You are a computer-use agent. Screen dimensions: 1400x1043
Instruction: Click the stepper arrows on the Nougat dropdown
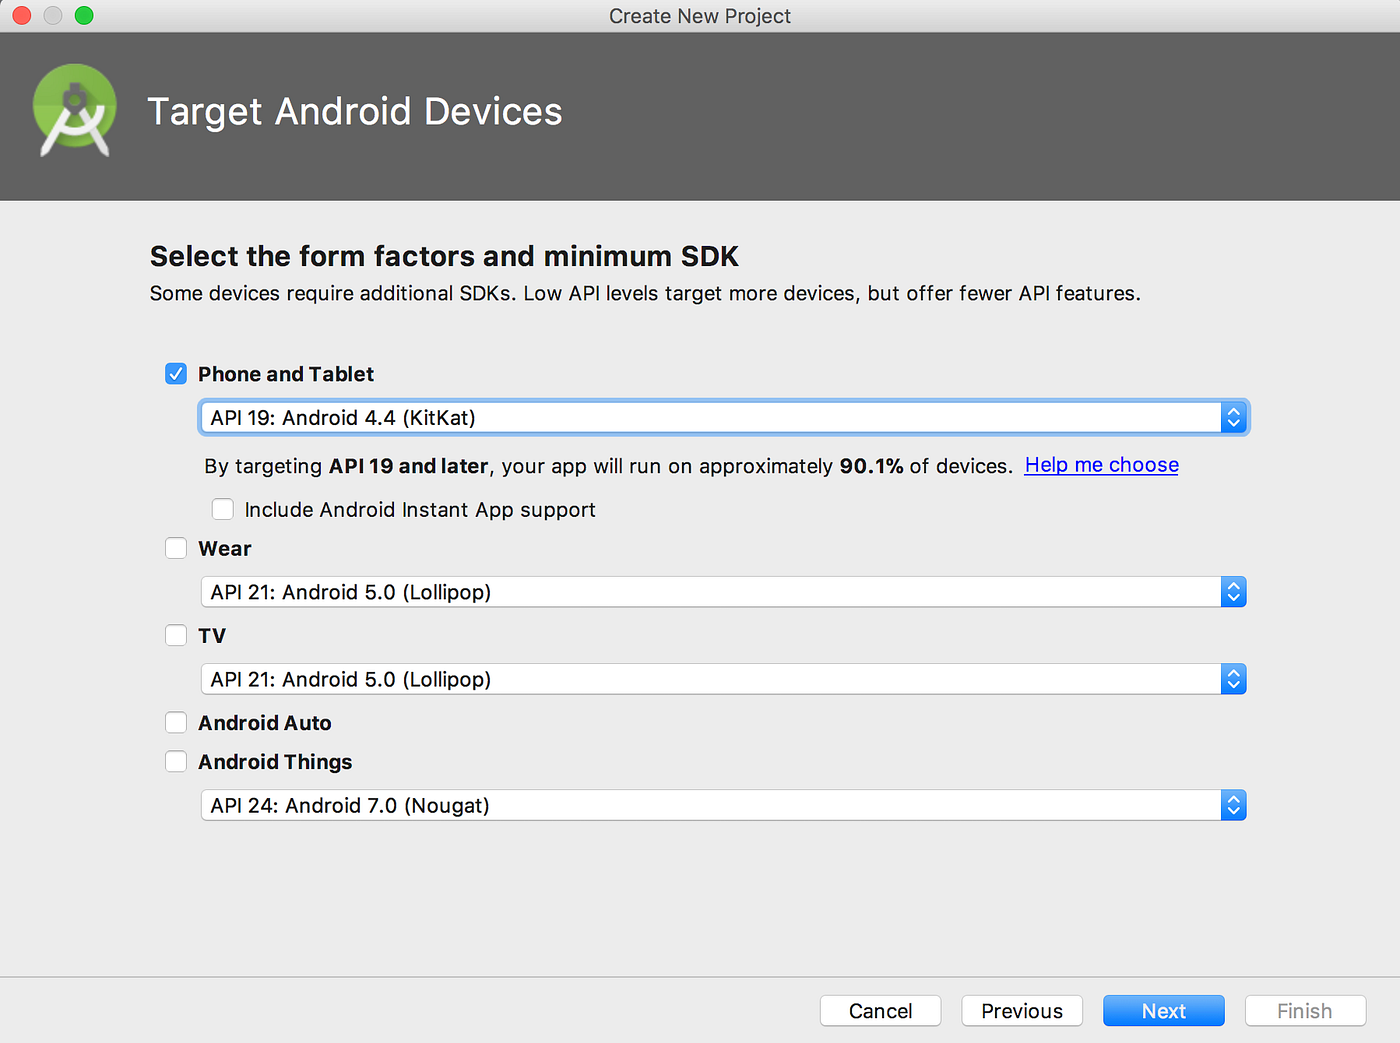(1234, 805)
